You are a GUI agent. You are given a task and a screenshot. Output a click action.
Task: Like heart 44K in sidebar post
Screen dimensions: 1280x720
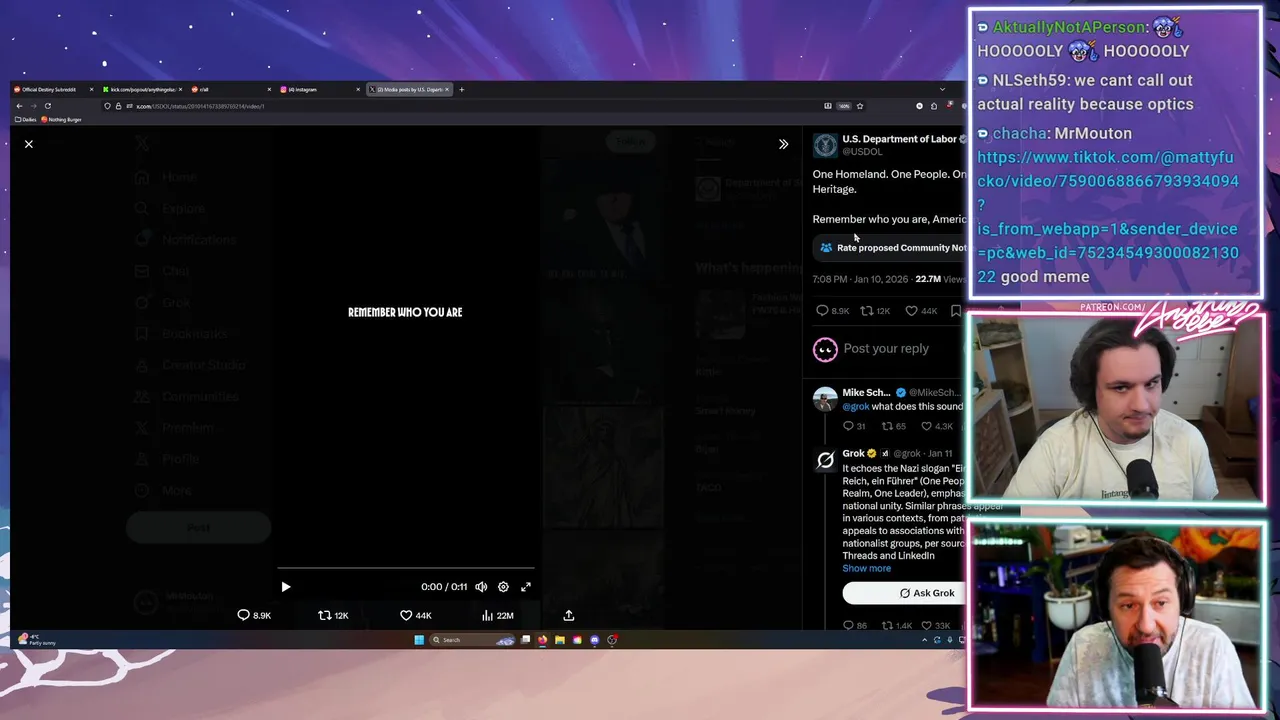pyautogui.click(x=920, y=311)
